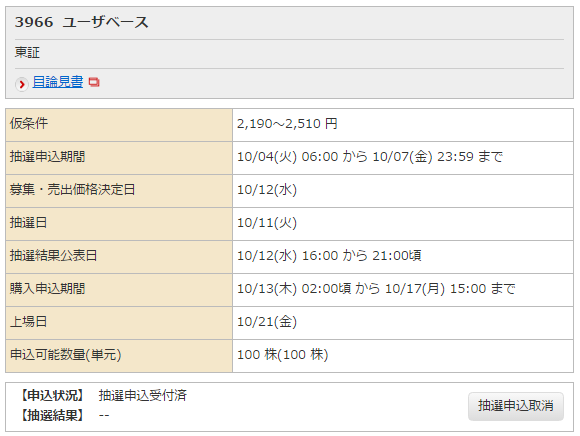Select the 3966 ユーザベース stock title
The image size is (580, 436).
pyautogui.click(x=81, y=22)
